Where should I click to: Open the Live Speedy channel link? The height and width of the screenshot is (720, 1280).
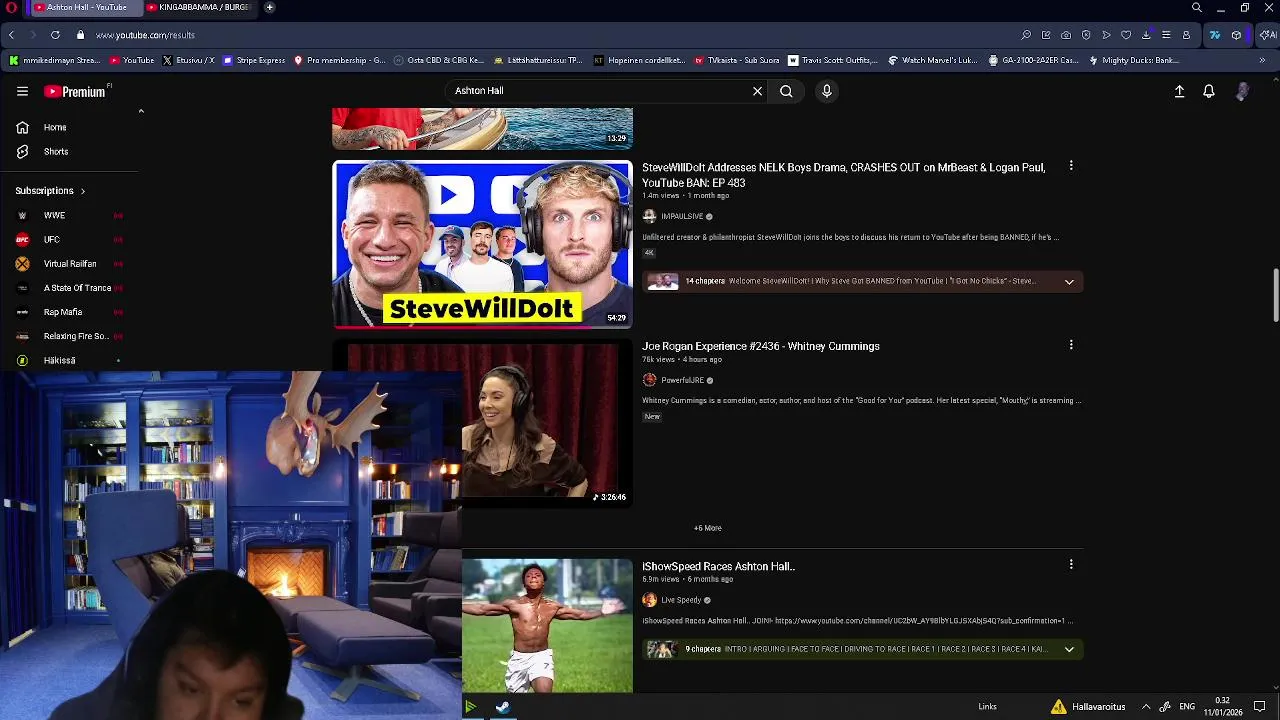681,600
